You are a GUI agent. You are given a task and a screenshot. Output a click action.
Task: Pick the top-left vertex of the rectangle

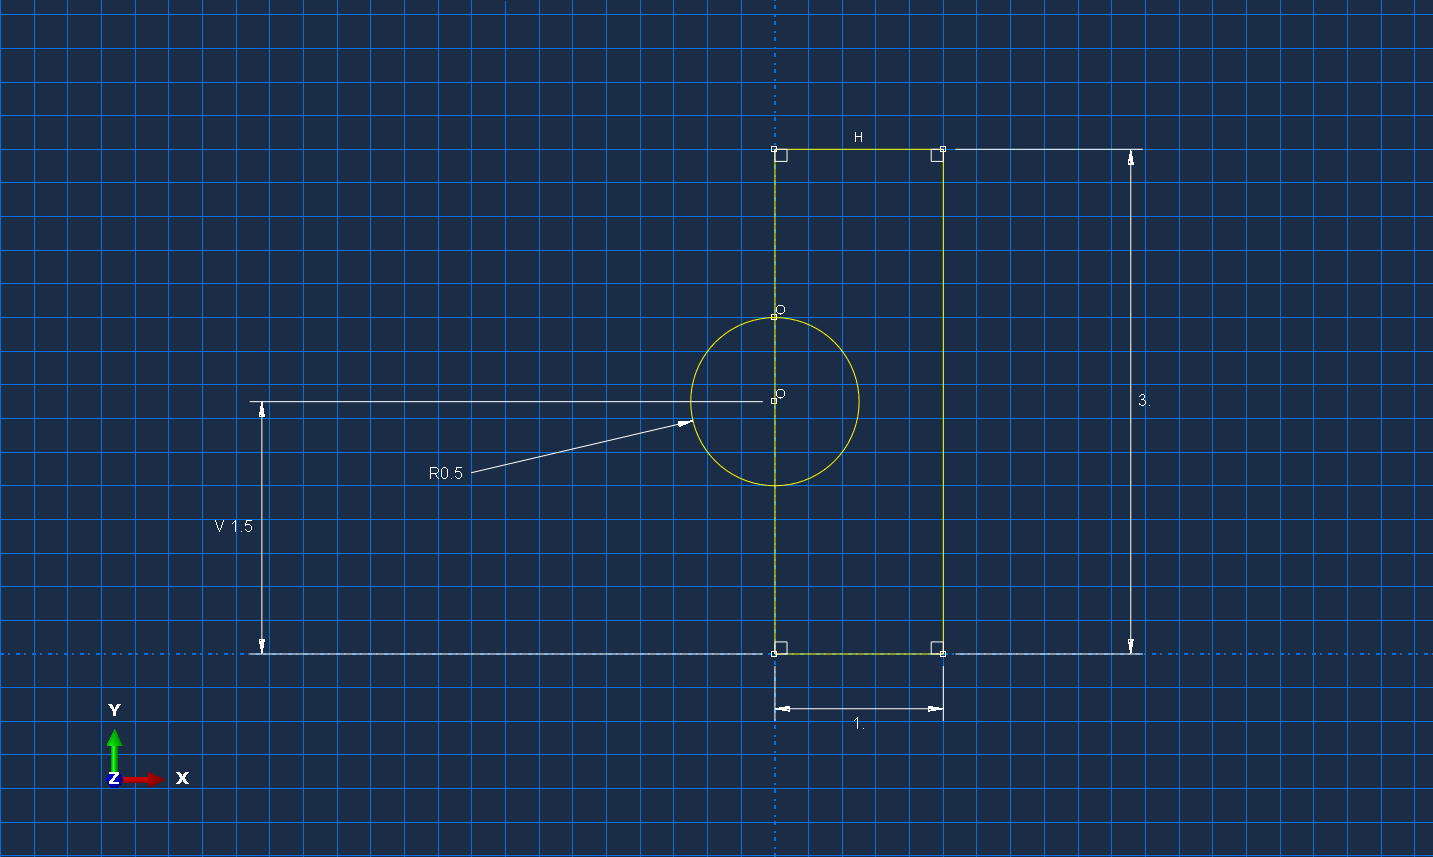774,149
